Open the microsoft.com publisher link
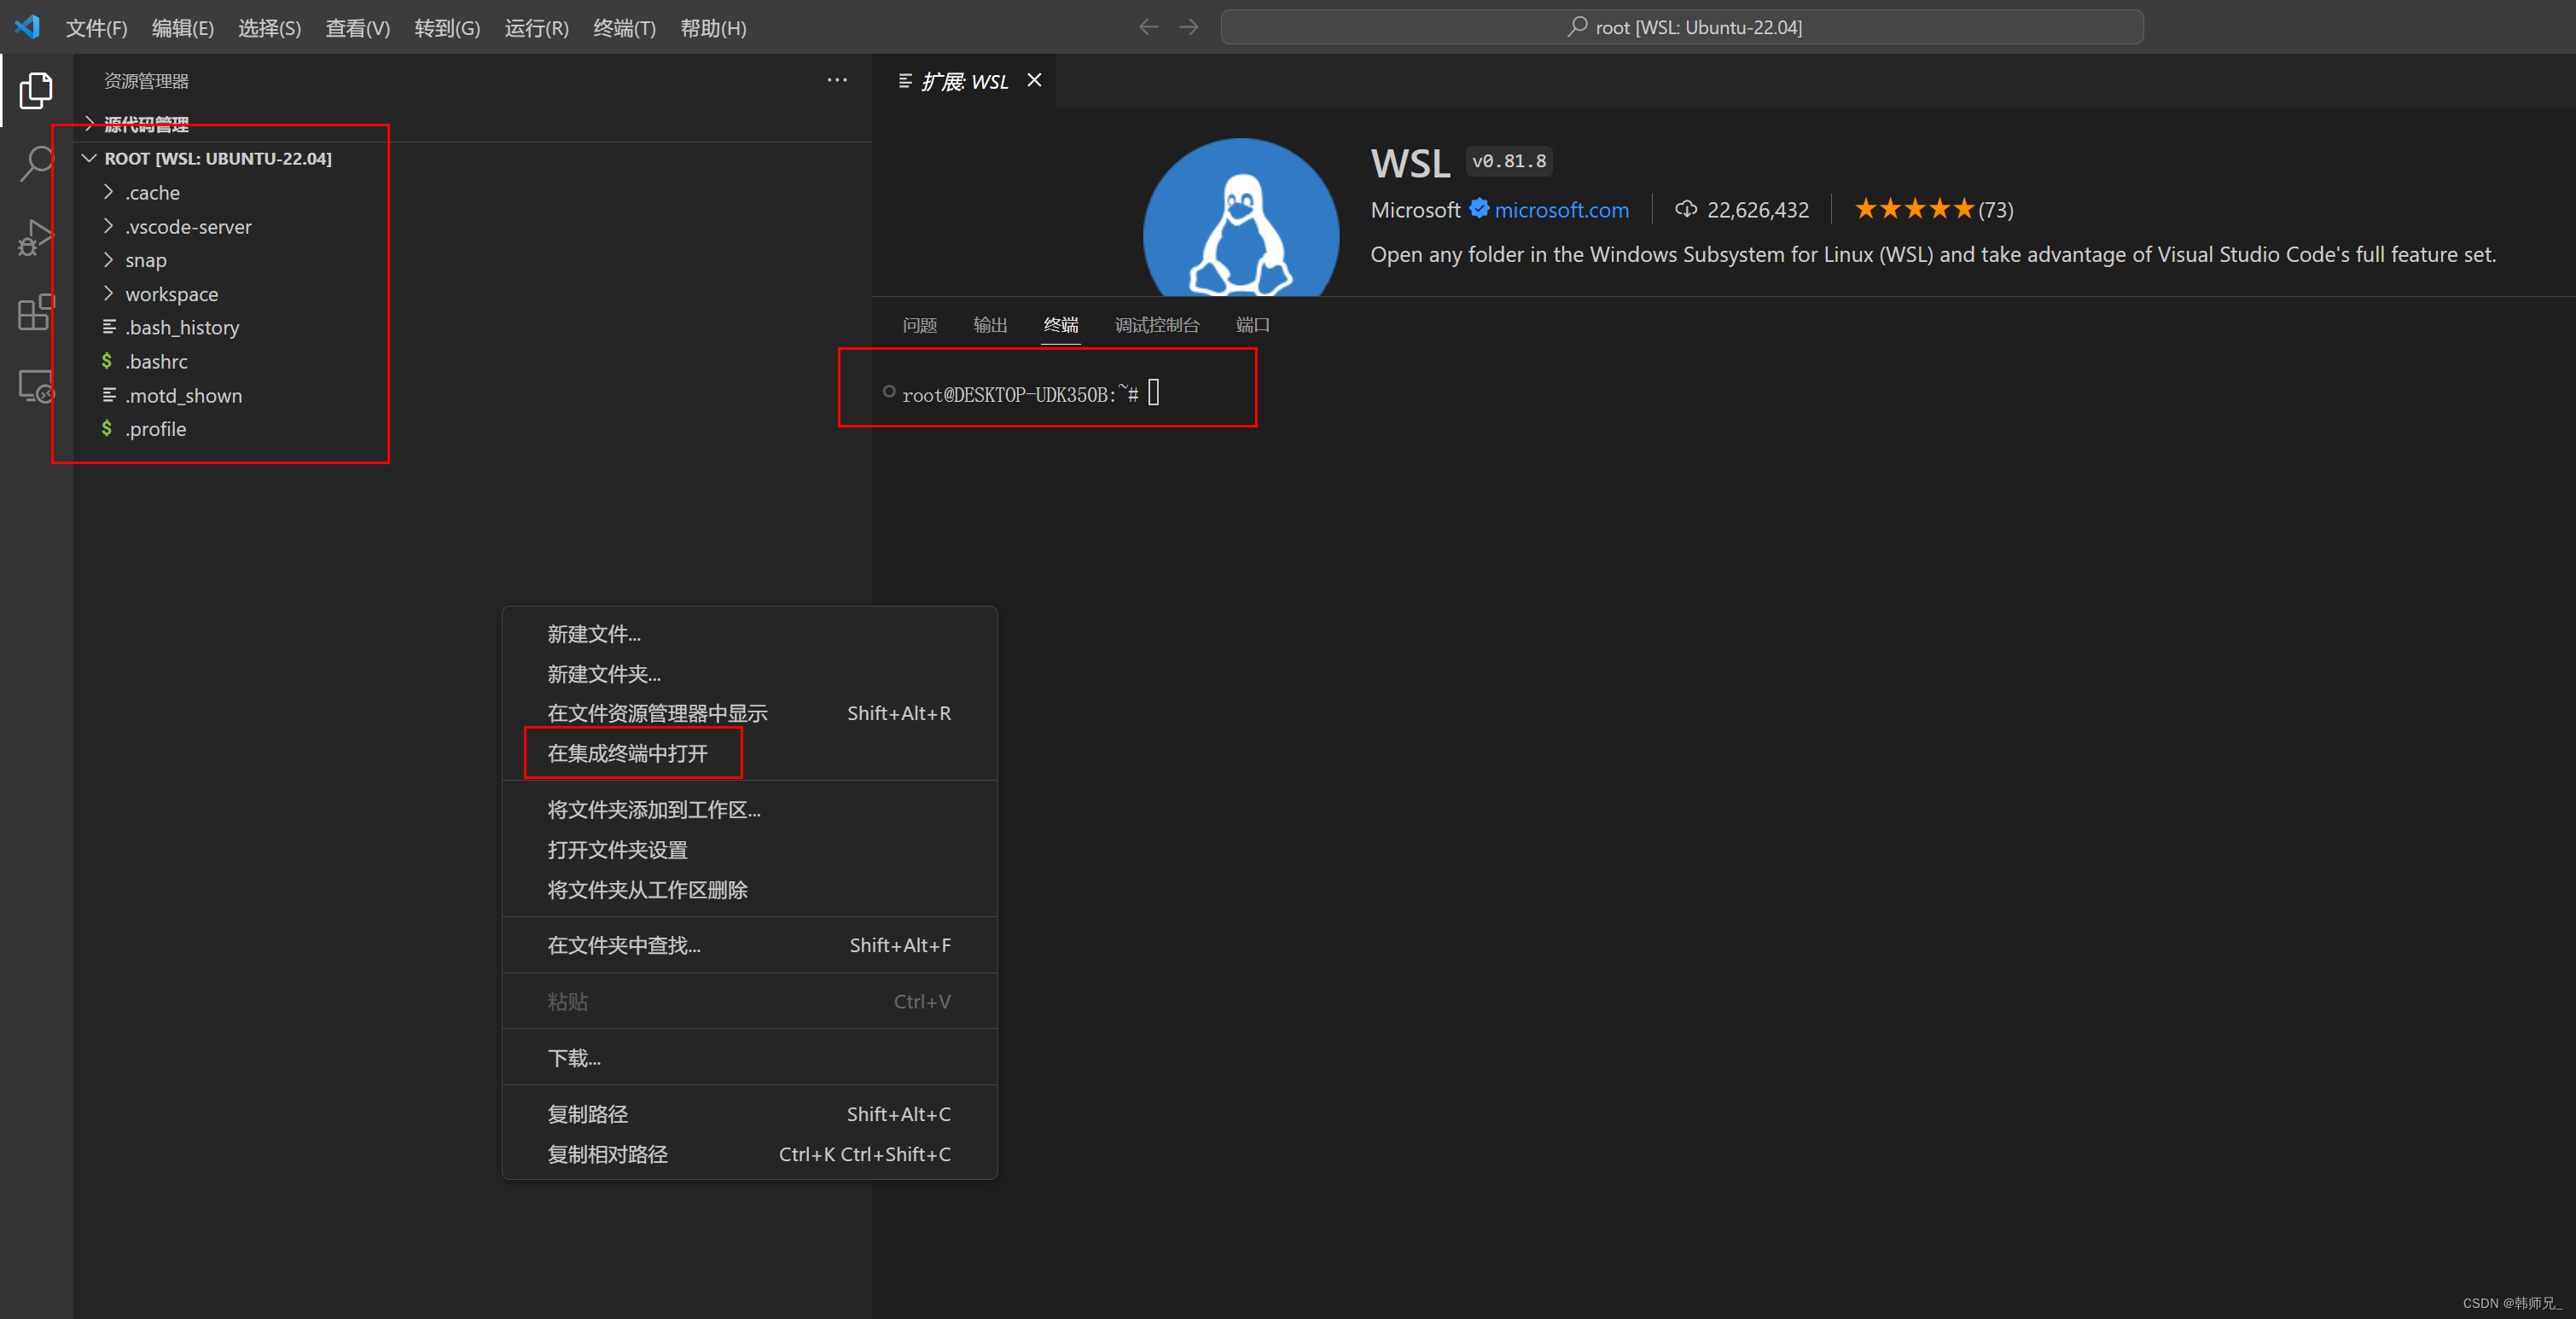The height and width of the screenshot is (1319, 2576). [x=1562, y=210]
